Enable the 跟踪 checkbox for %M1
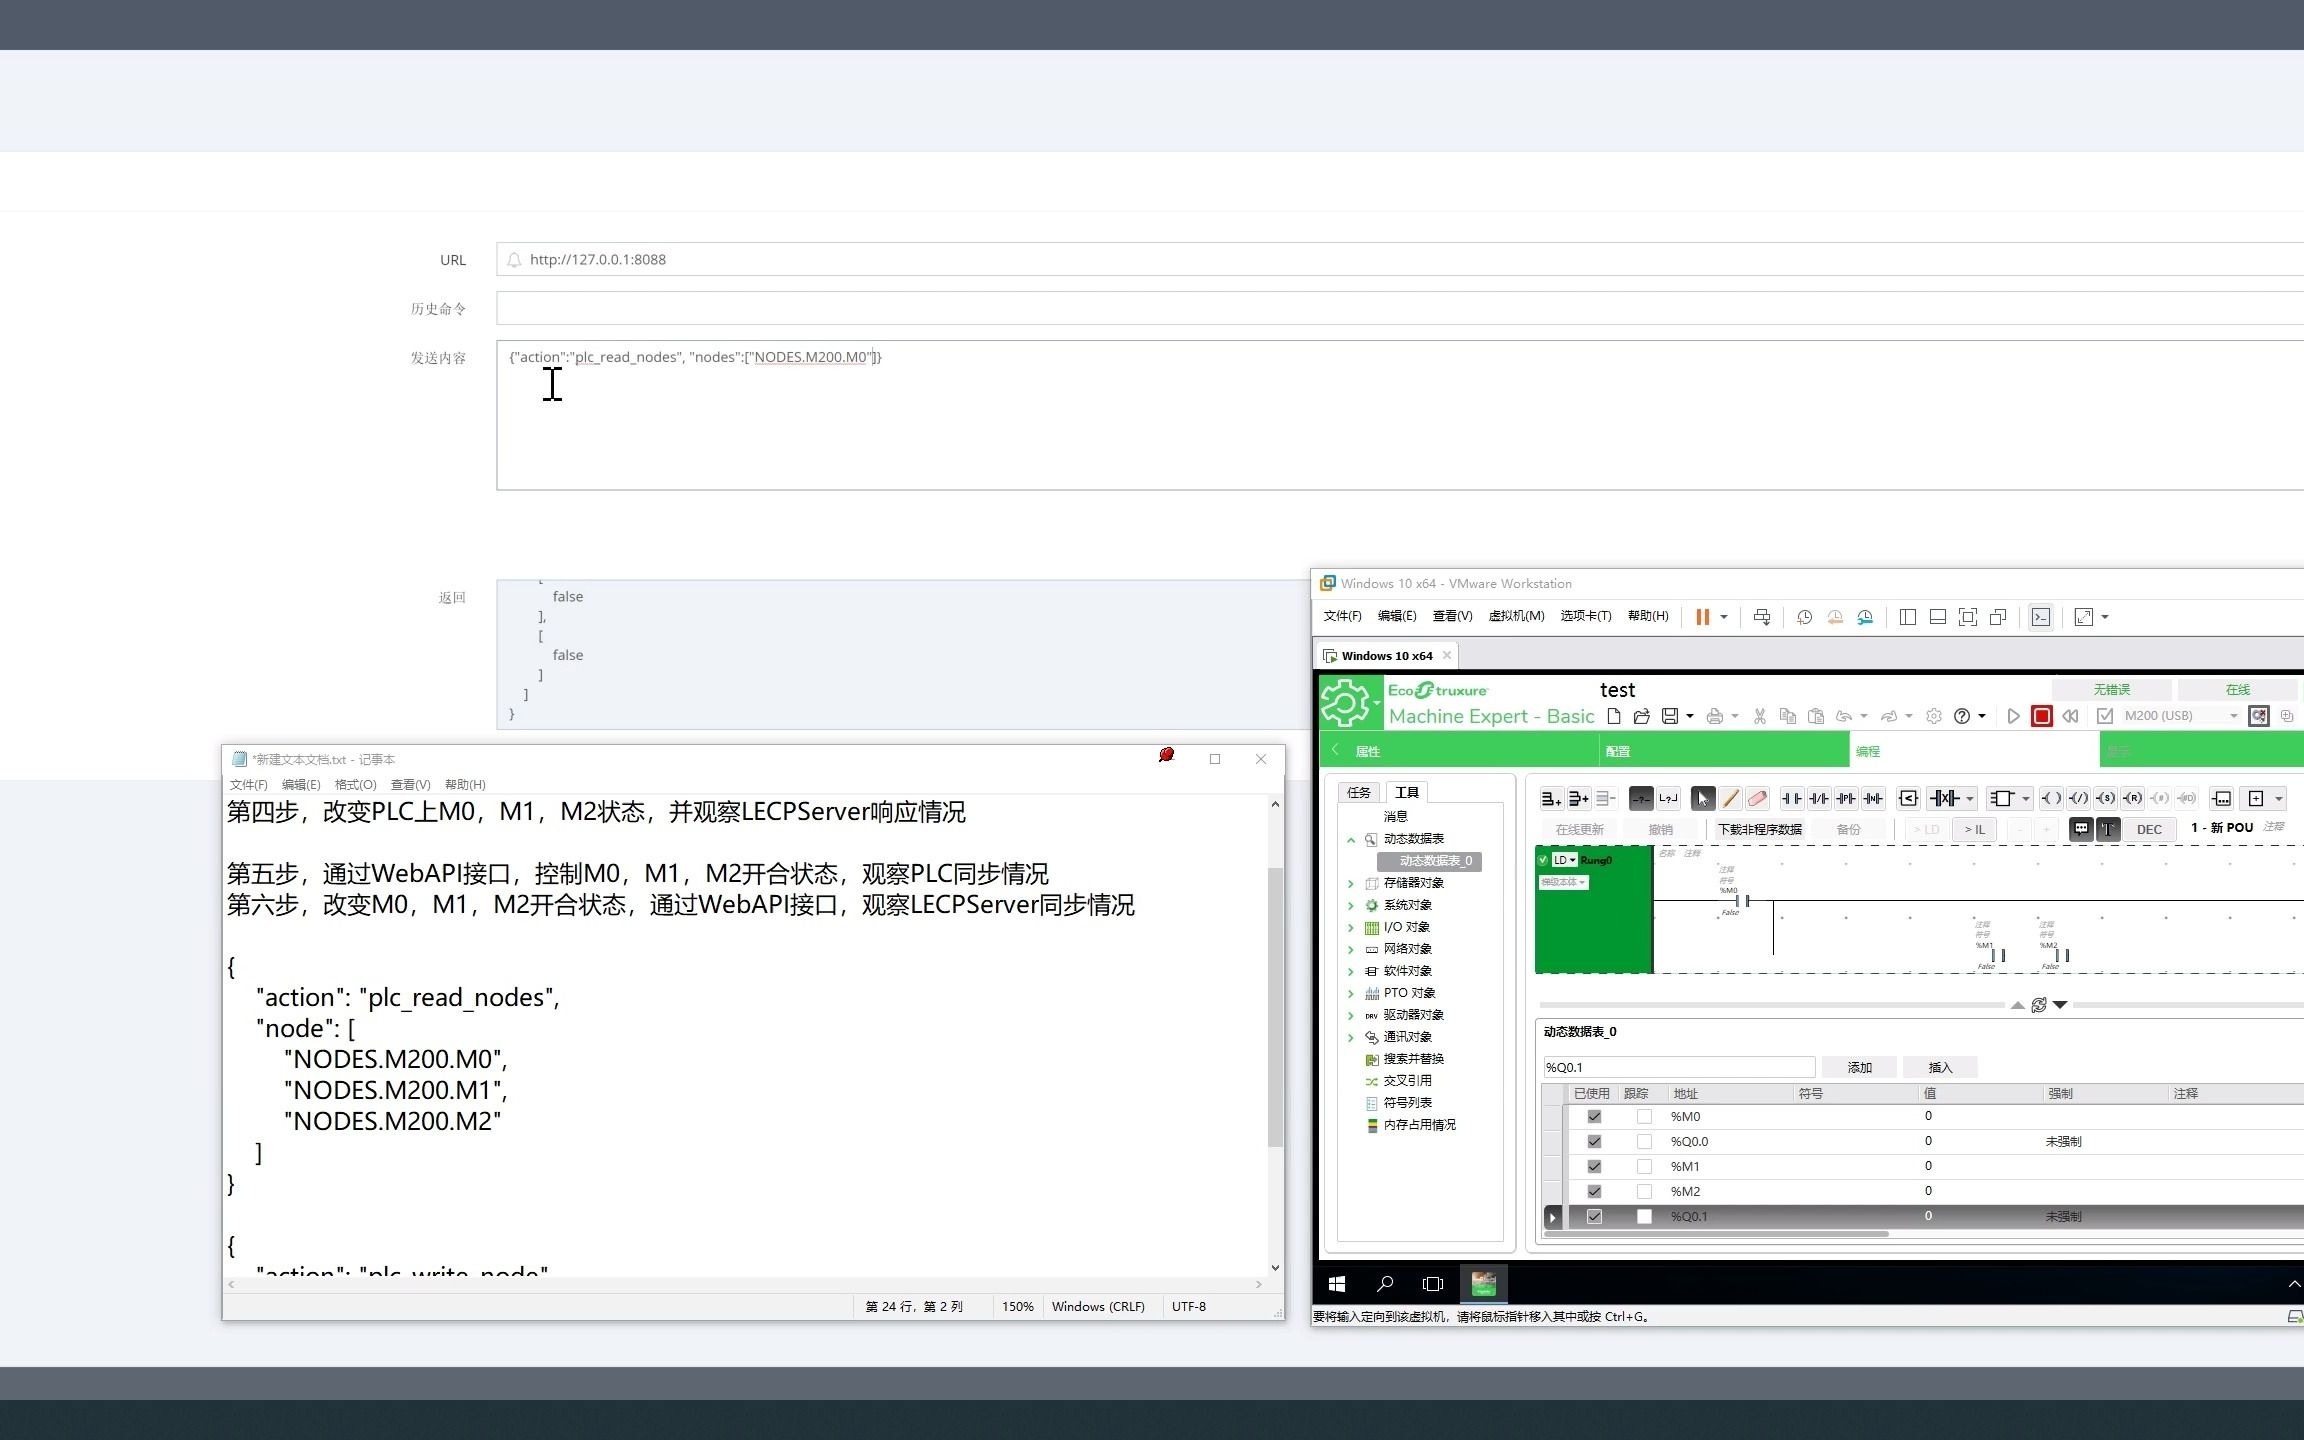 1644,1166
